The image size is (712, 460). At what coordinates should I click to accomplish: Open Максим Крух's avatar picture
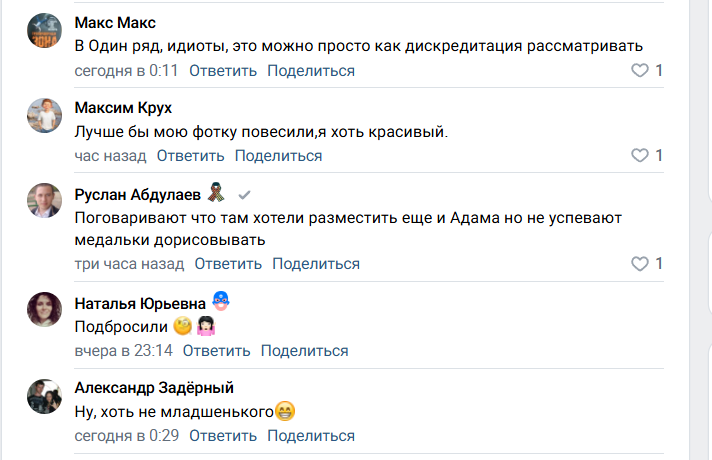(46, 117)
